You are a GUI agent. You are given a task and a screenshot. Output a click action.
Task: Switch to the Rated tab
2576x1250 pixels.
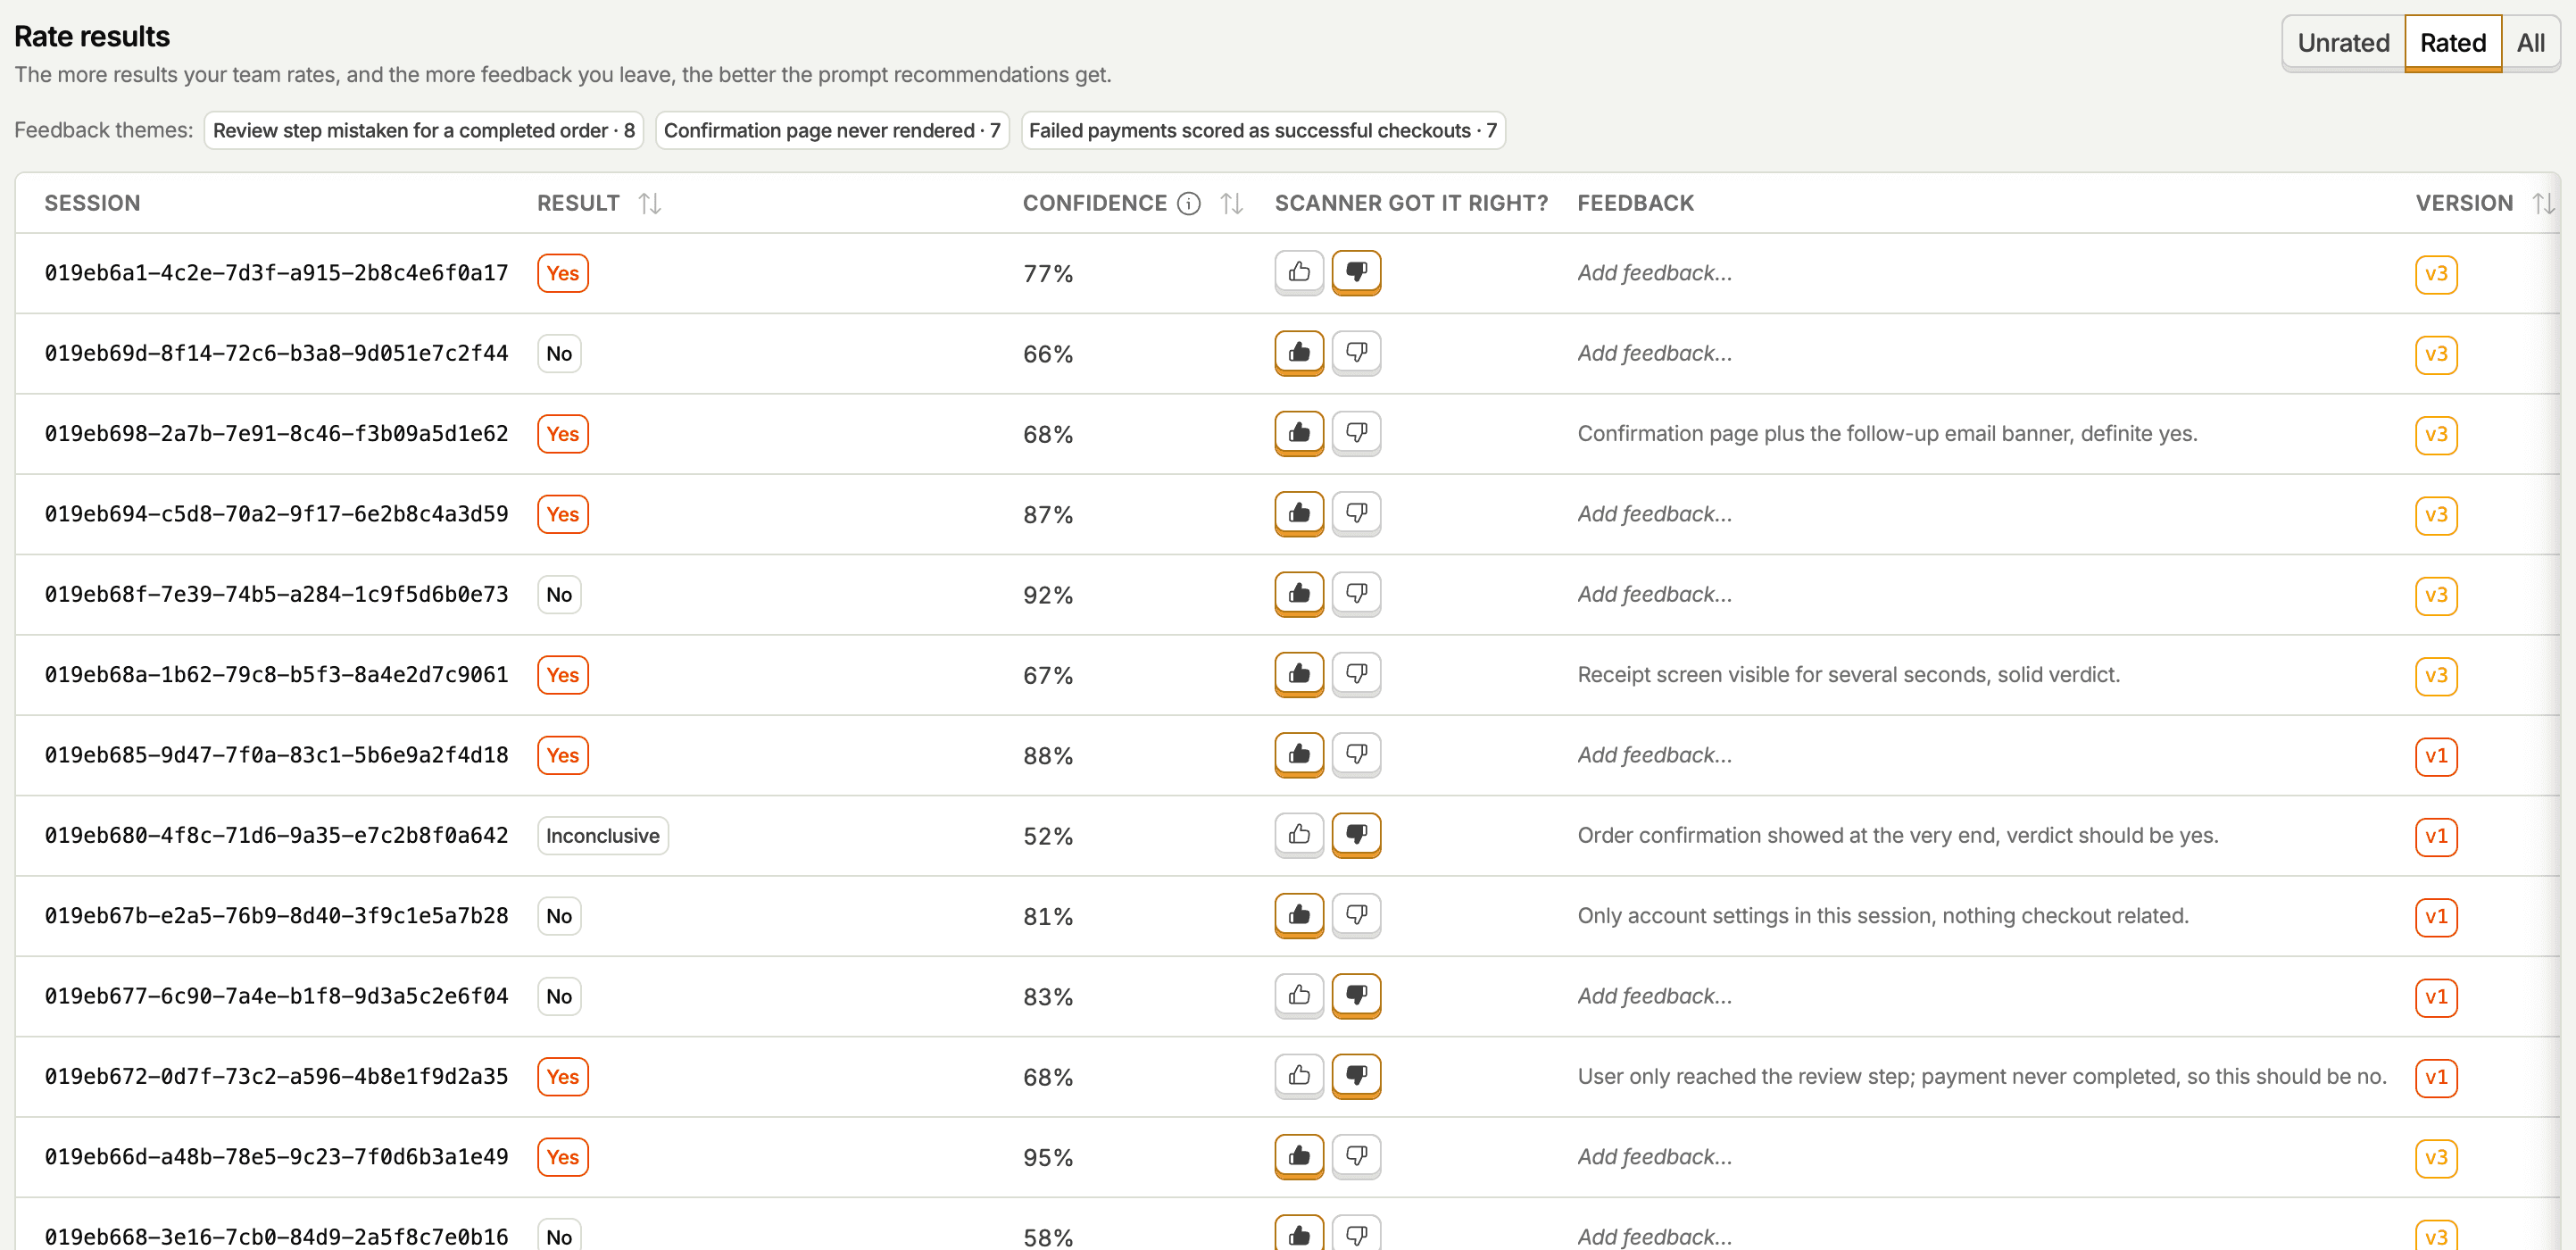[2452, 43]
